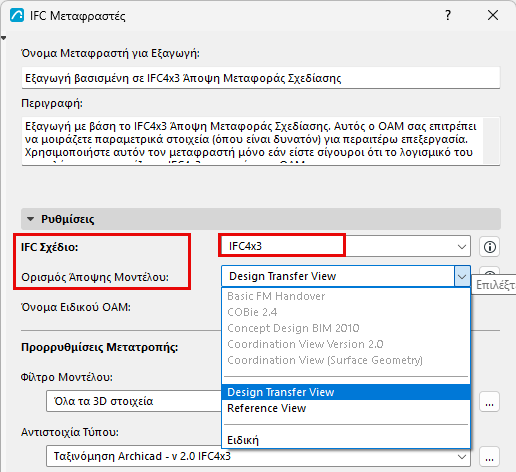Click the ellipsis button beside Φίλτρο Μοντέλου
This screenshot has width=516, height=472.
(489, 402)
